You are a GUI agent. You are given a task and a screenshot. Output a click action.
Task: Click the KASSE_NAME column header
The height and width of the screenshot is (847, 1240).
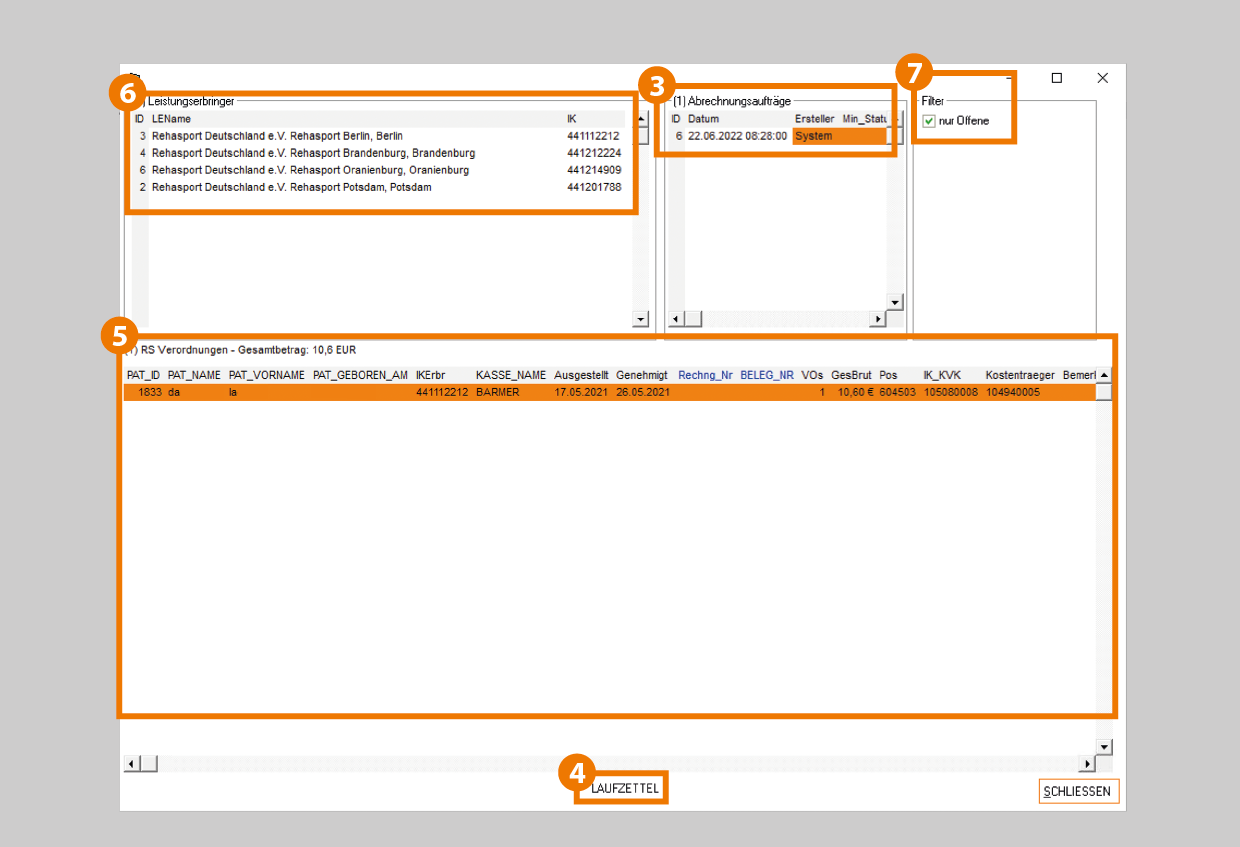[510, 375]
